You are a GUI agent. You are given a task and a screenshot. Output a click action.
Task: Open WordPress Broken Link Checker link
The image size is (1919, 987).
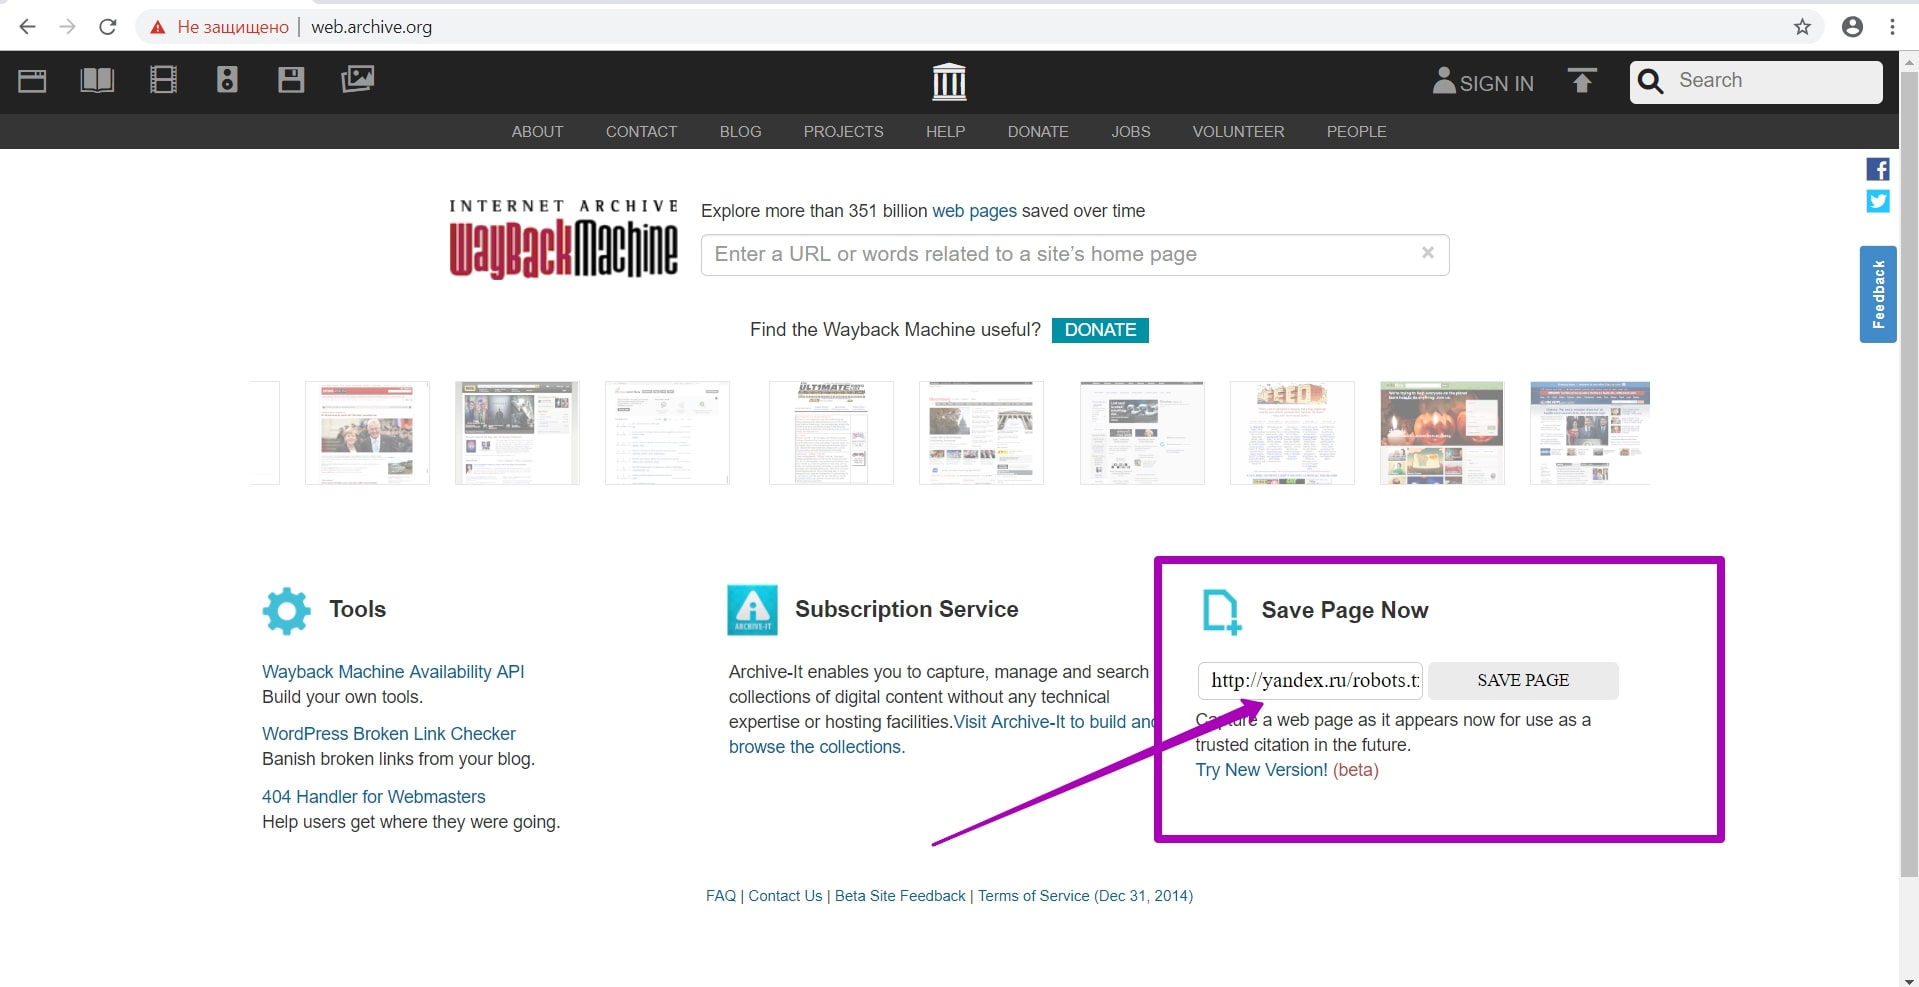(x=389, y=734)
